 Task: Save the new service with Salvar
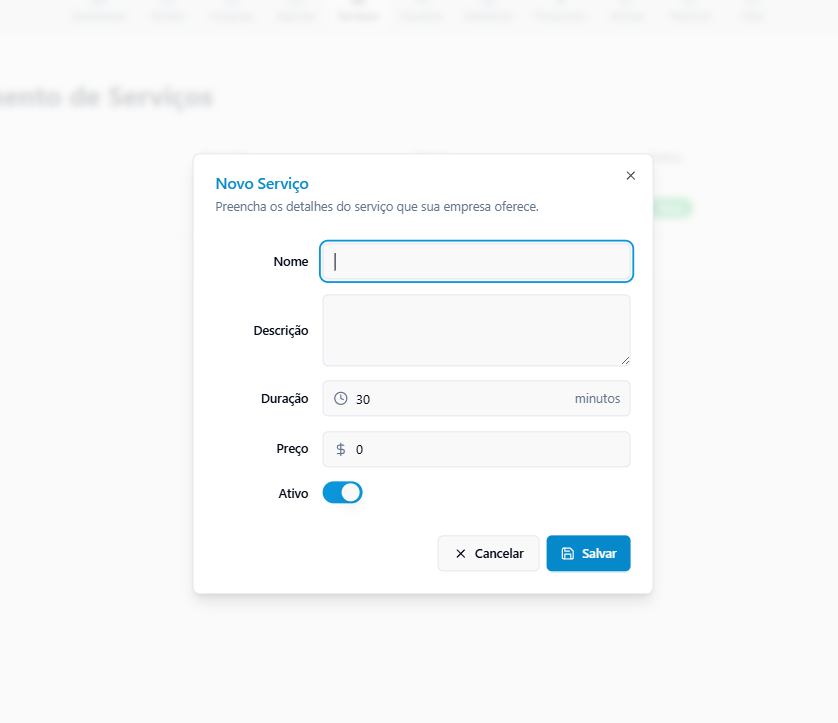coord(588,553)
